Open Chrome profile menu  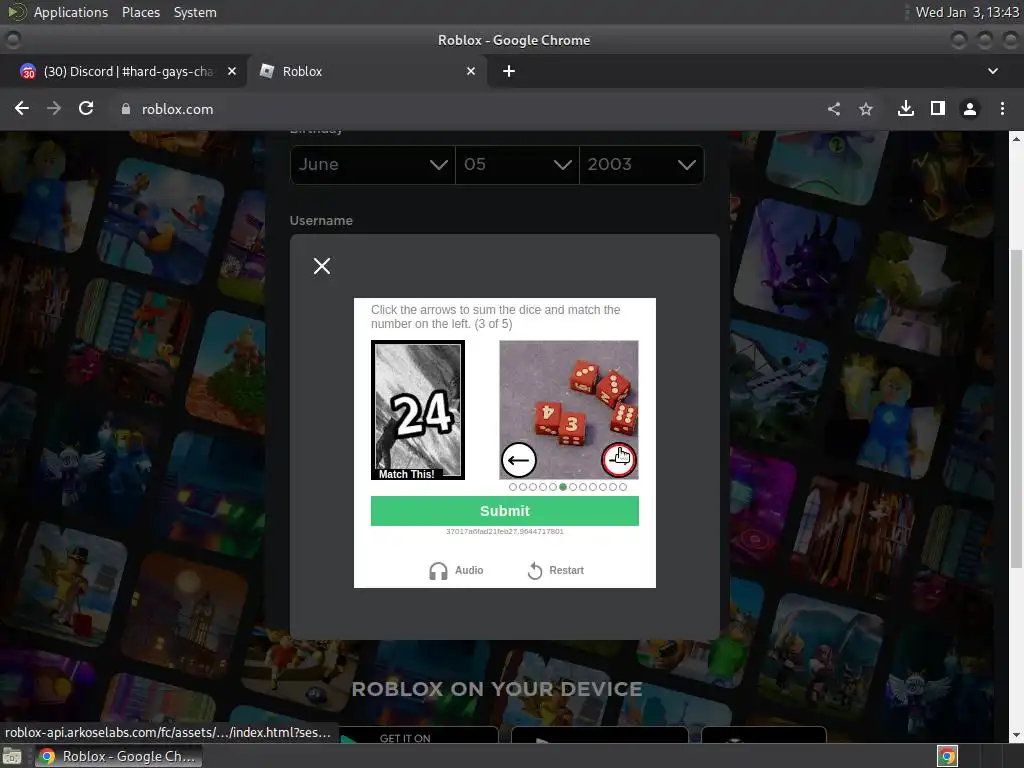[x=970, y=109]
